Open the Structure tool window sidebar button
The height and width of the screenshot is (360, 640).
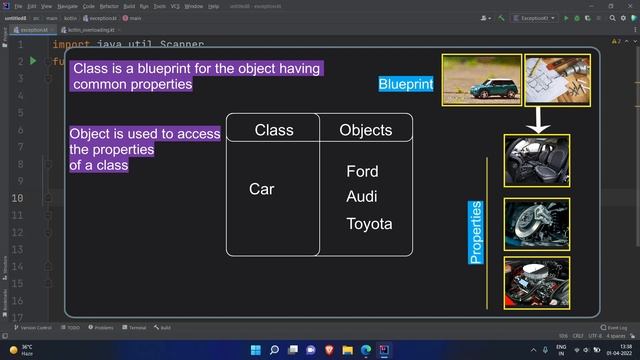(x=4, y=268)
